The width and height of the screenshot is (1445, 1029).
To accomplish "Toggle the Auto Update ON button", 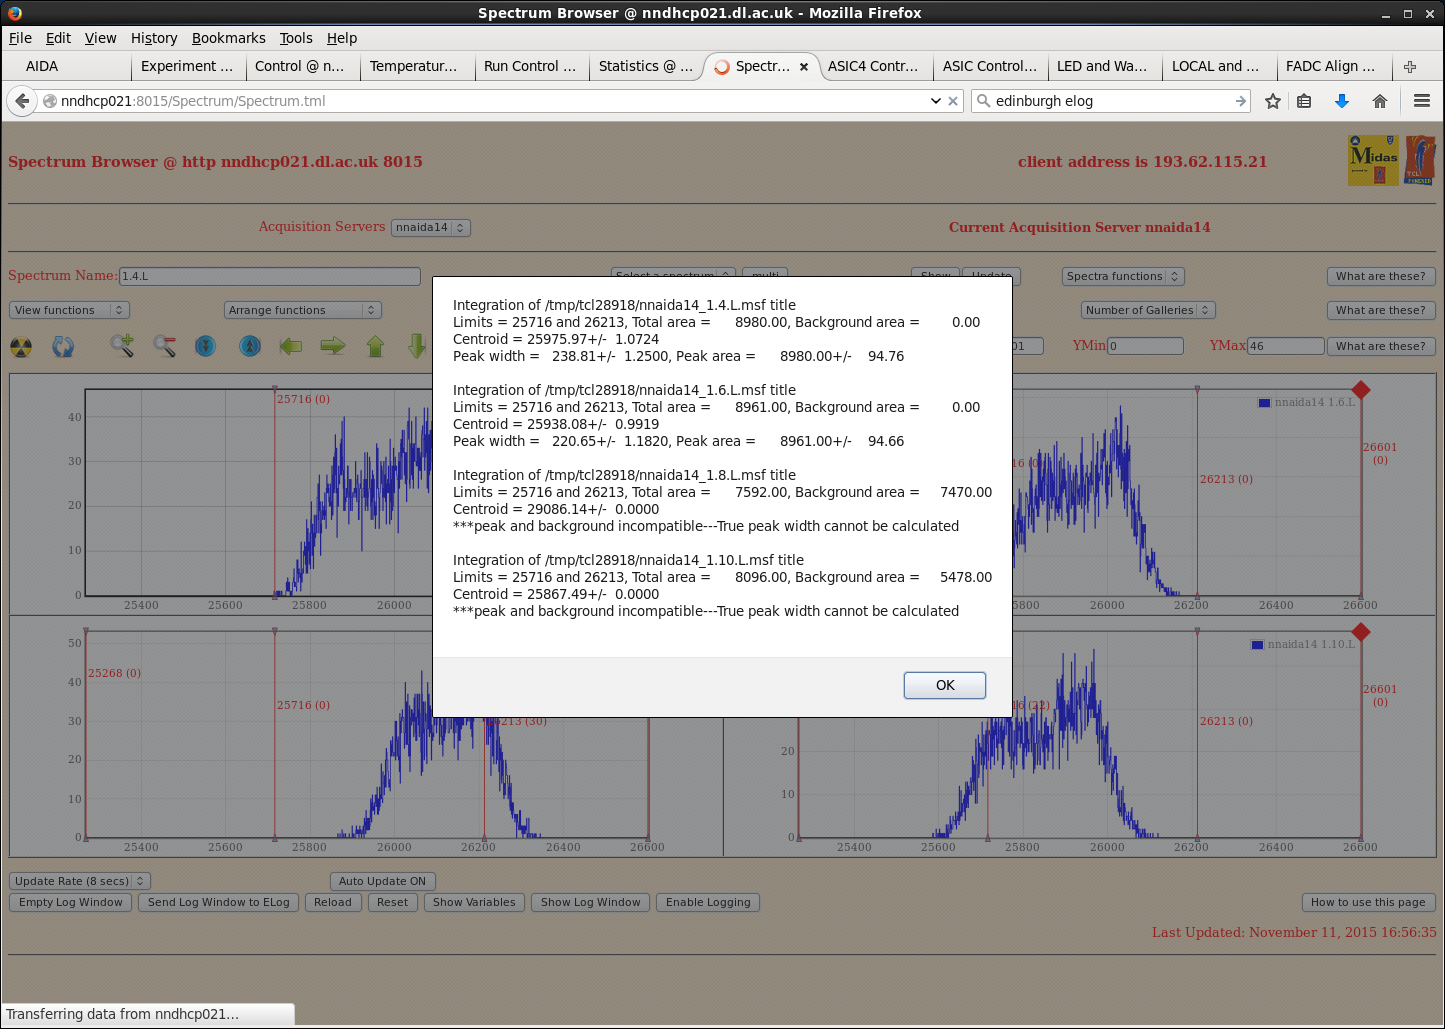I will click(382, 881).
